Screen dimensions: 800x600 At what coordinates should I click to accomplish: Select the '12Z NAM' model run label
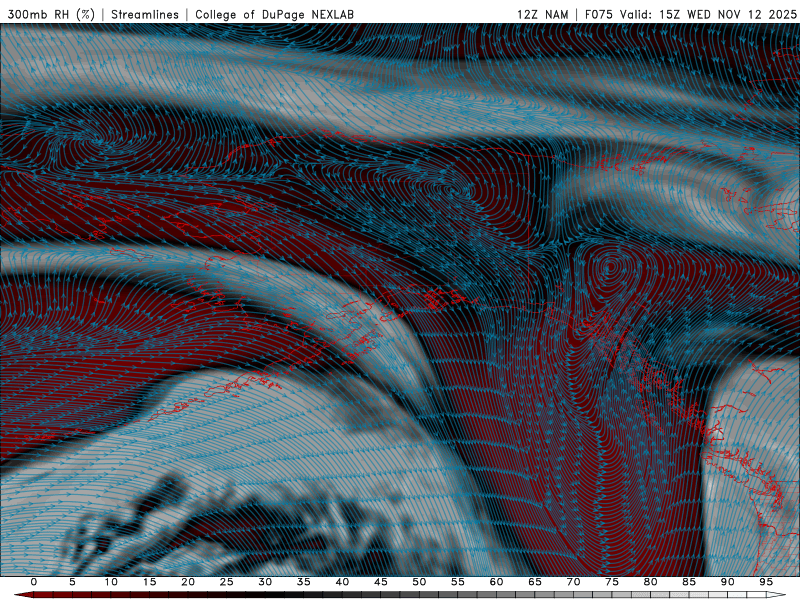(543, 14)
